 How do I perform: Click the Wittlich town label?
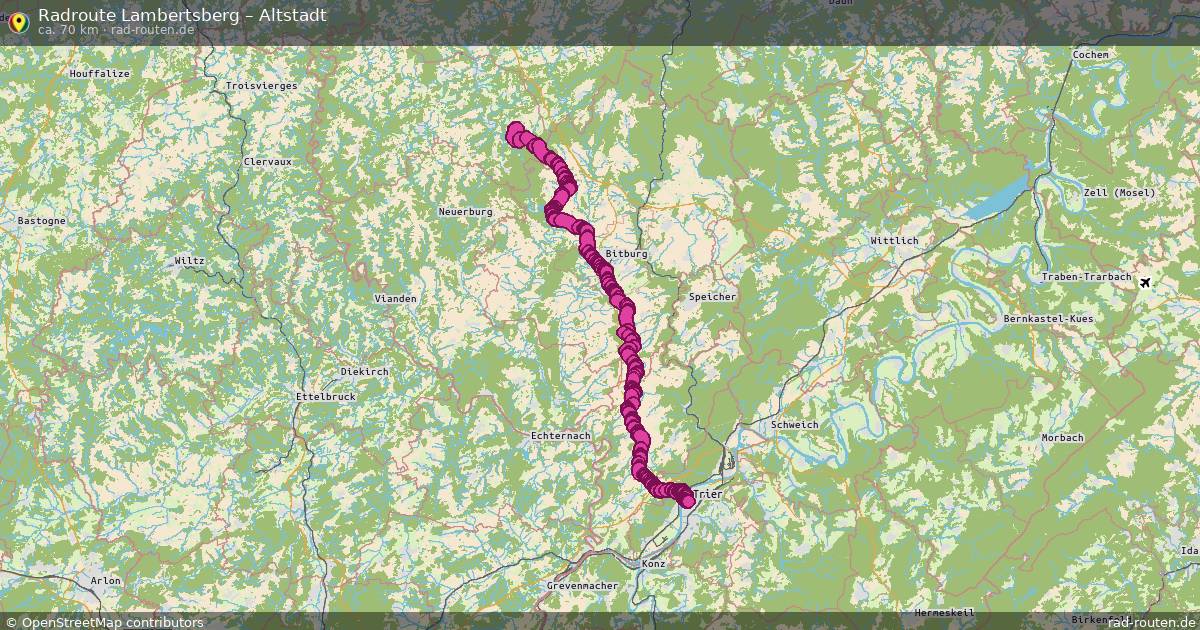tap(894, 241)
